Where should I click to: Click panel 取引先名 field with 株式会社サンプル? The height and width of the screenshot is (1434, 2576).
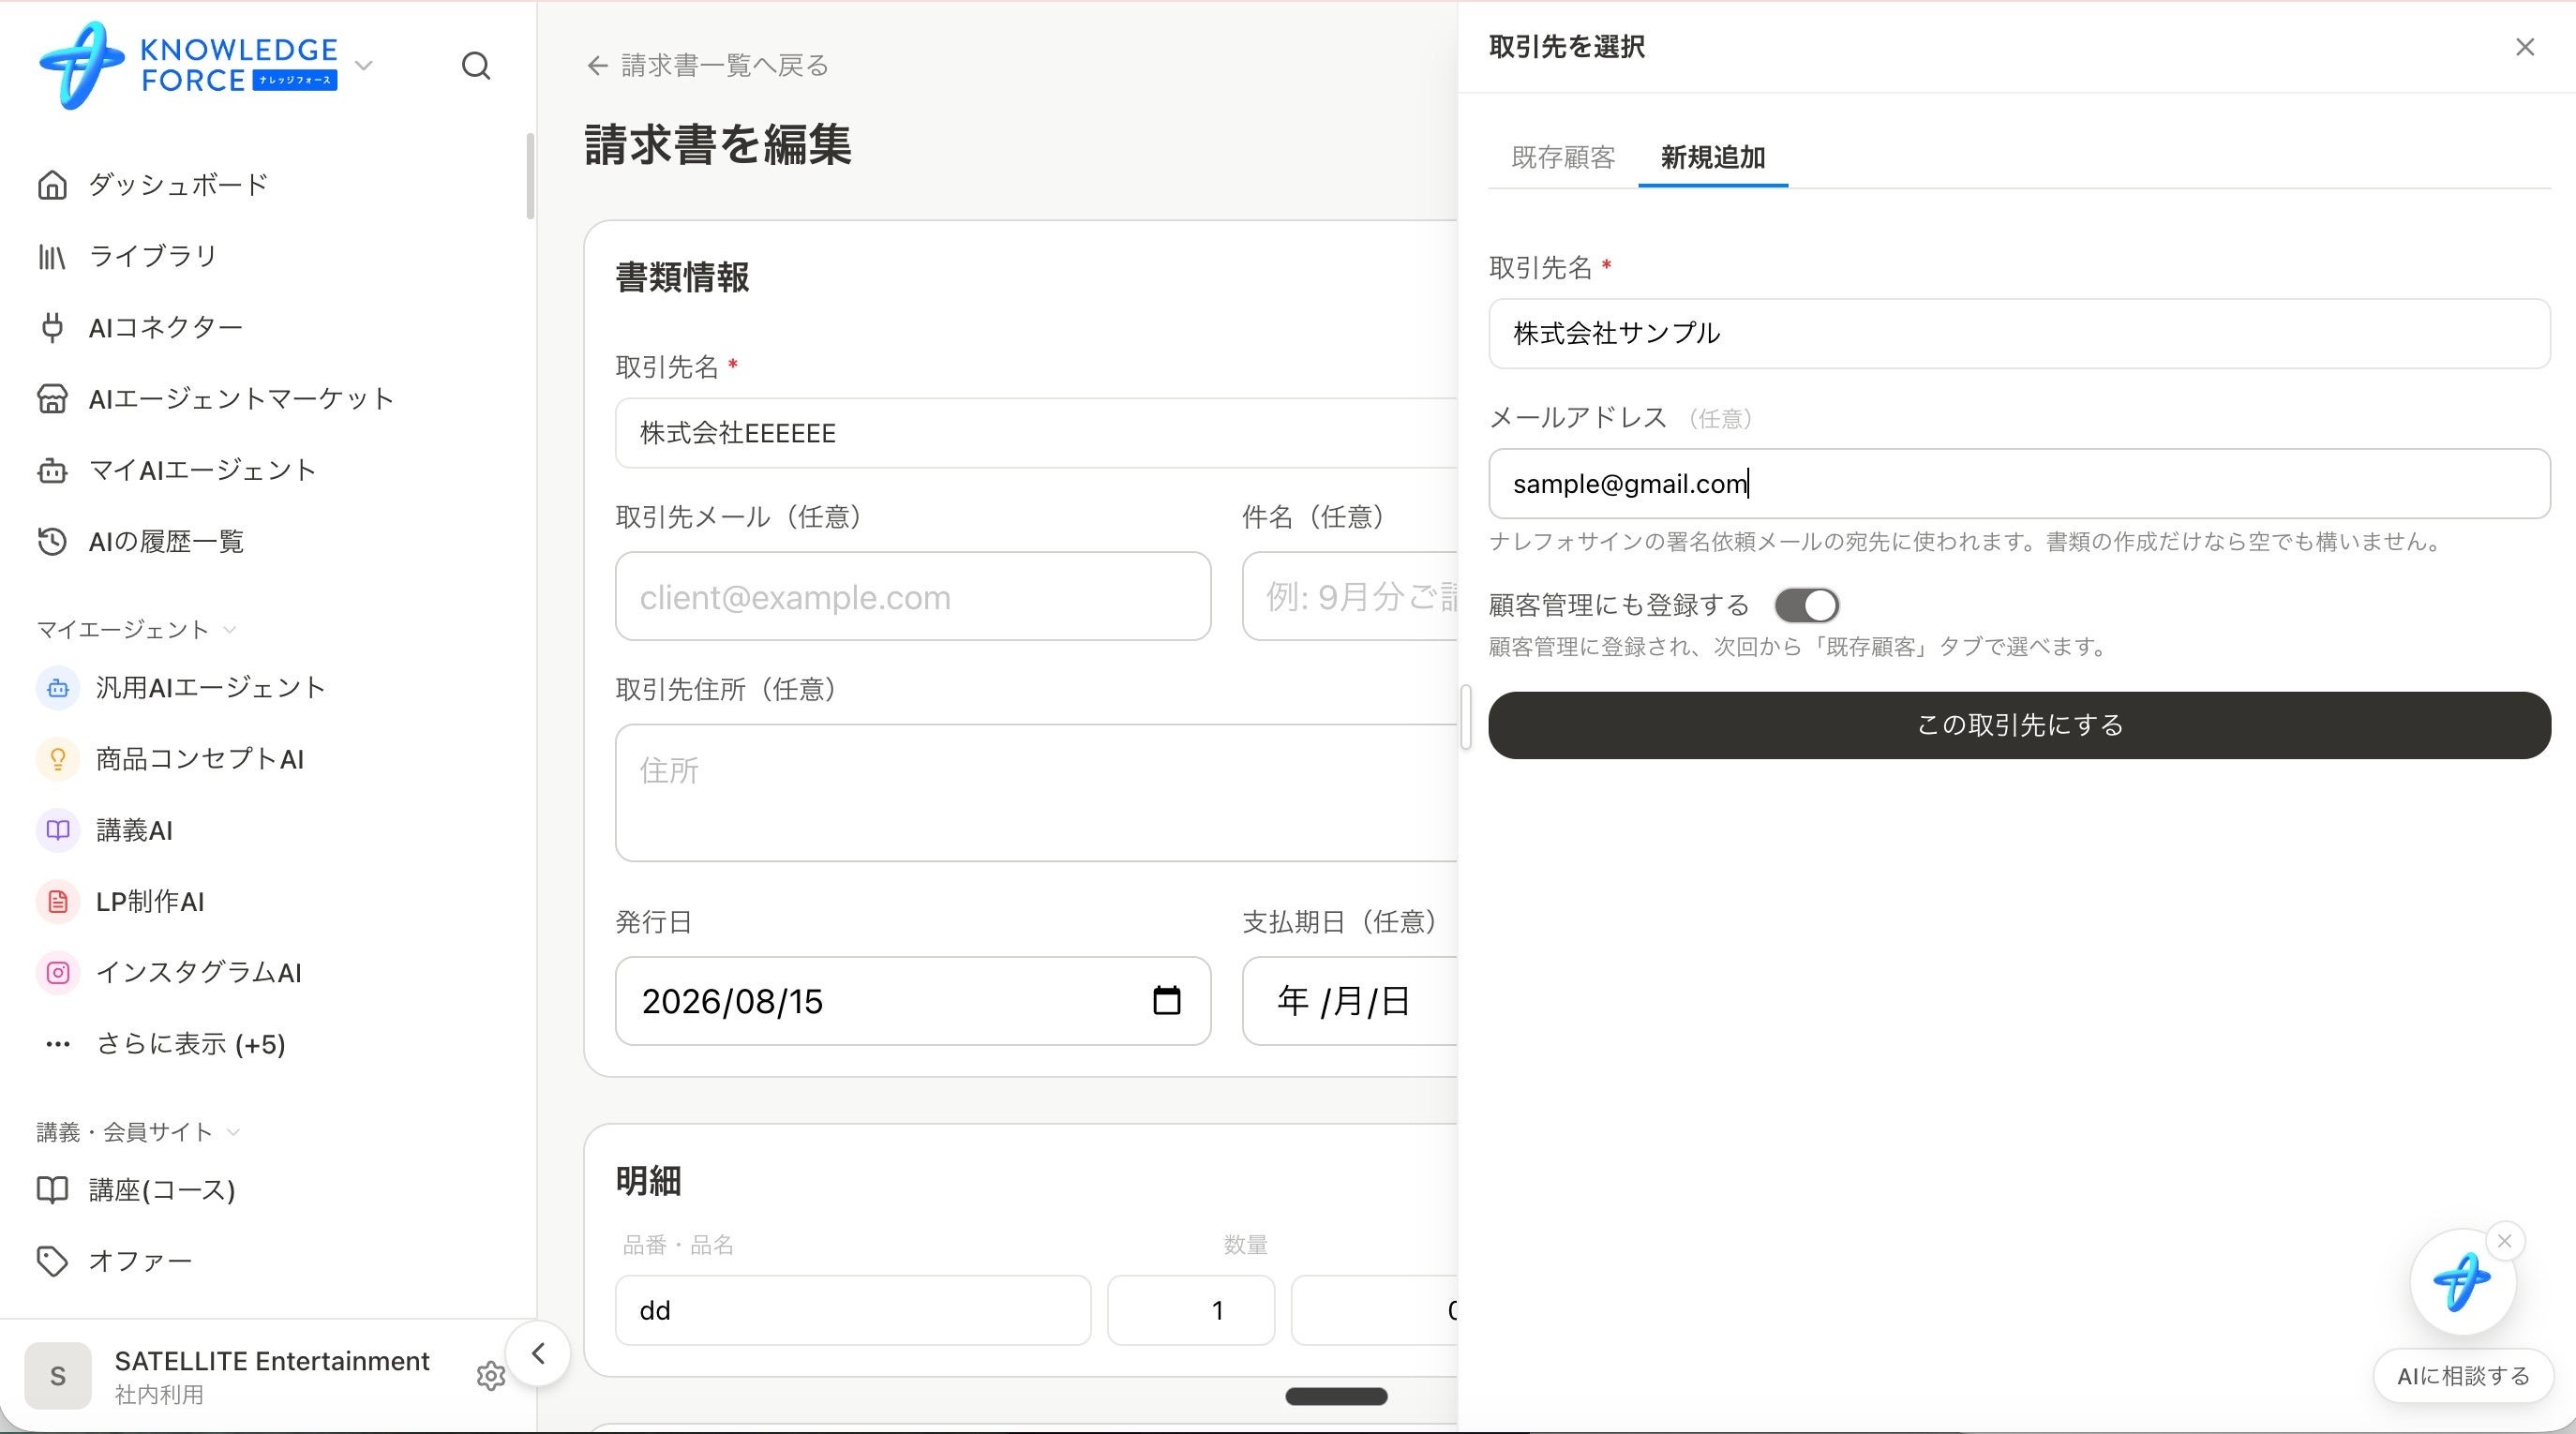point(2019,334)
